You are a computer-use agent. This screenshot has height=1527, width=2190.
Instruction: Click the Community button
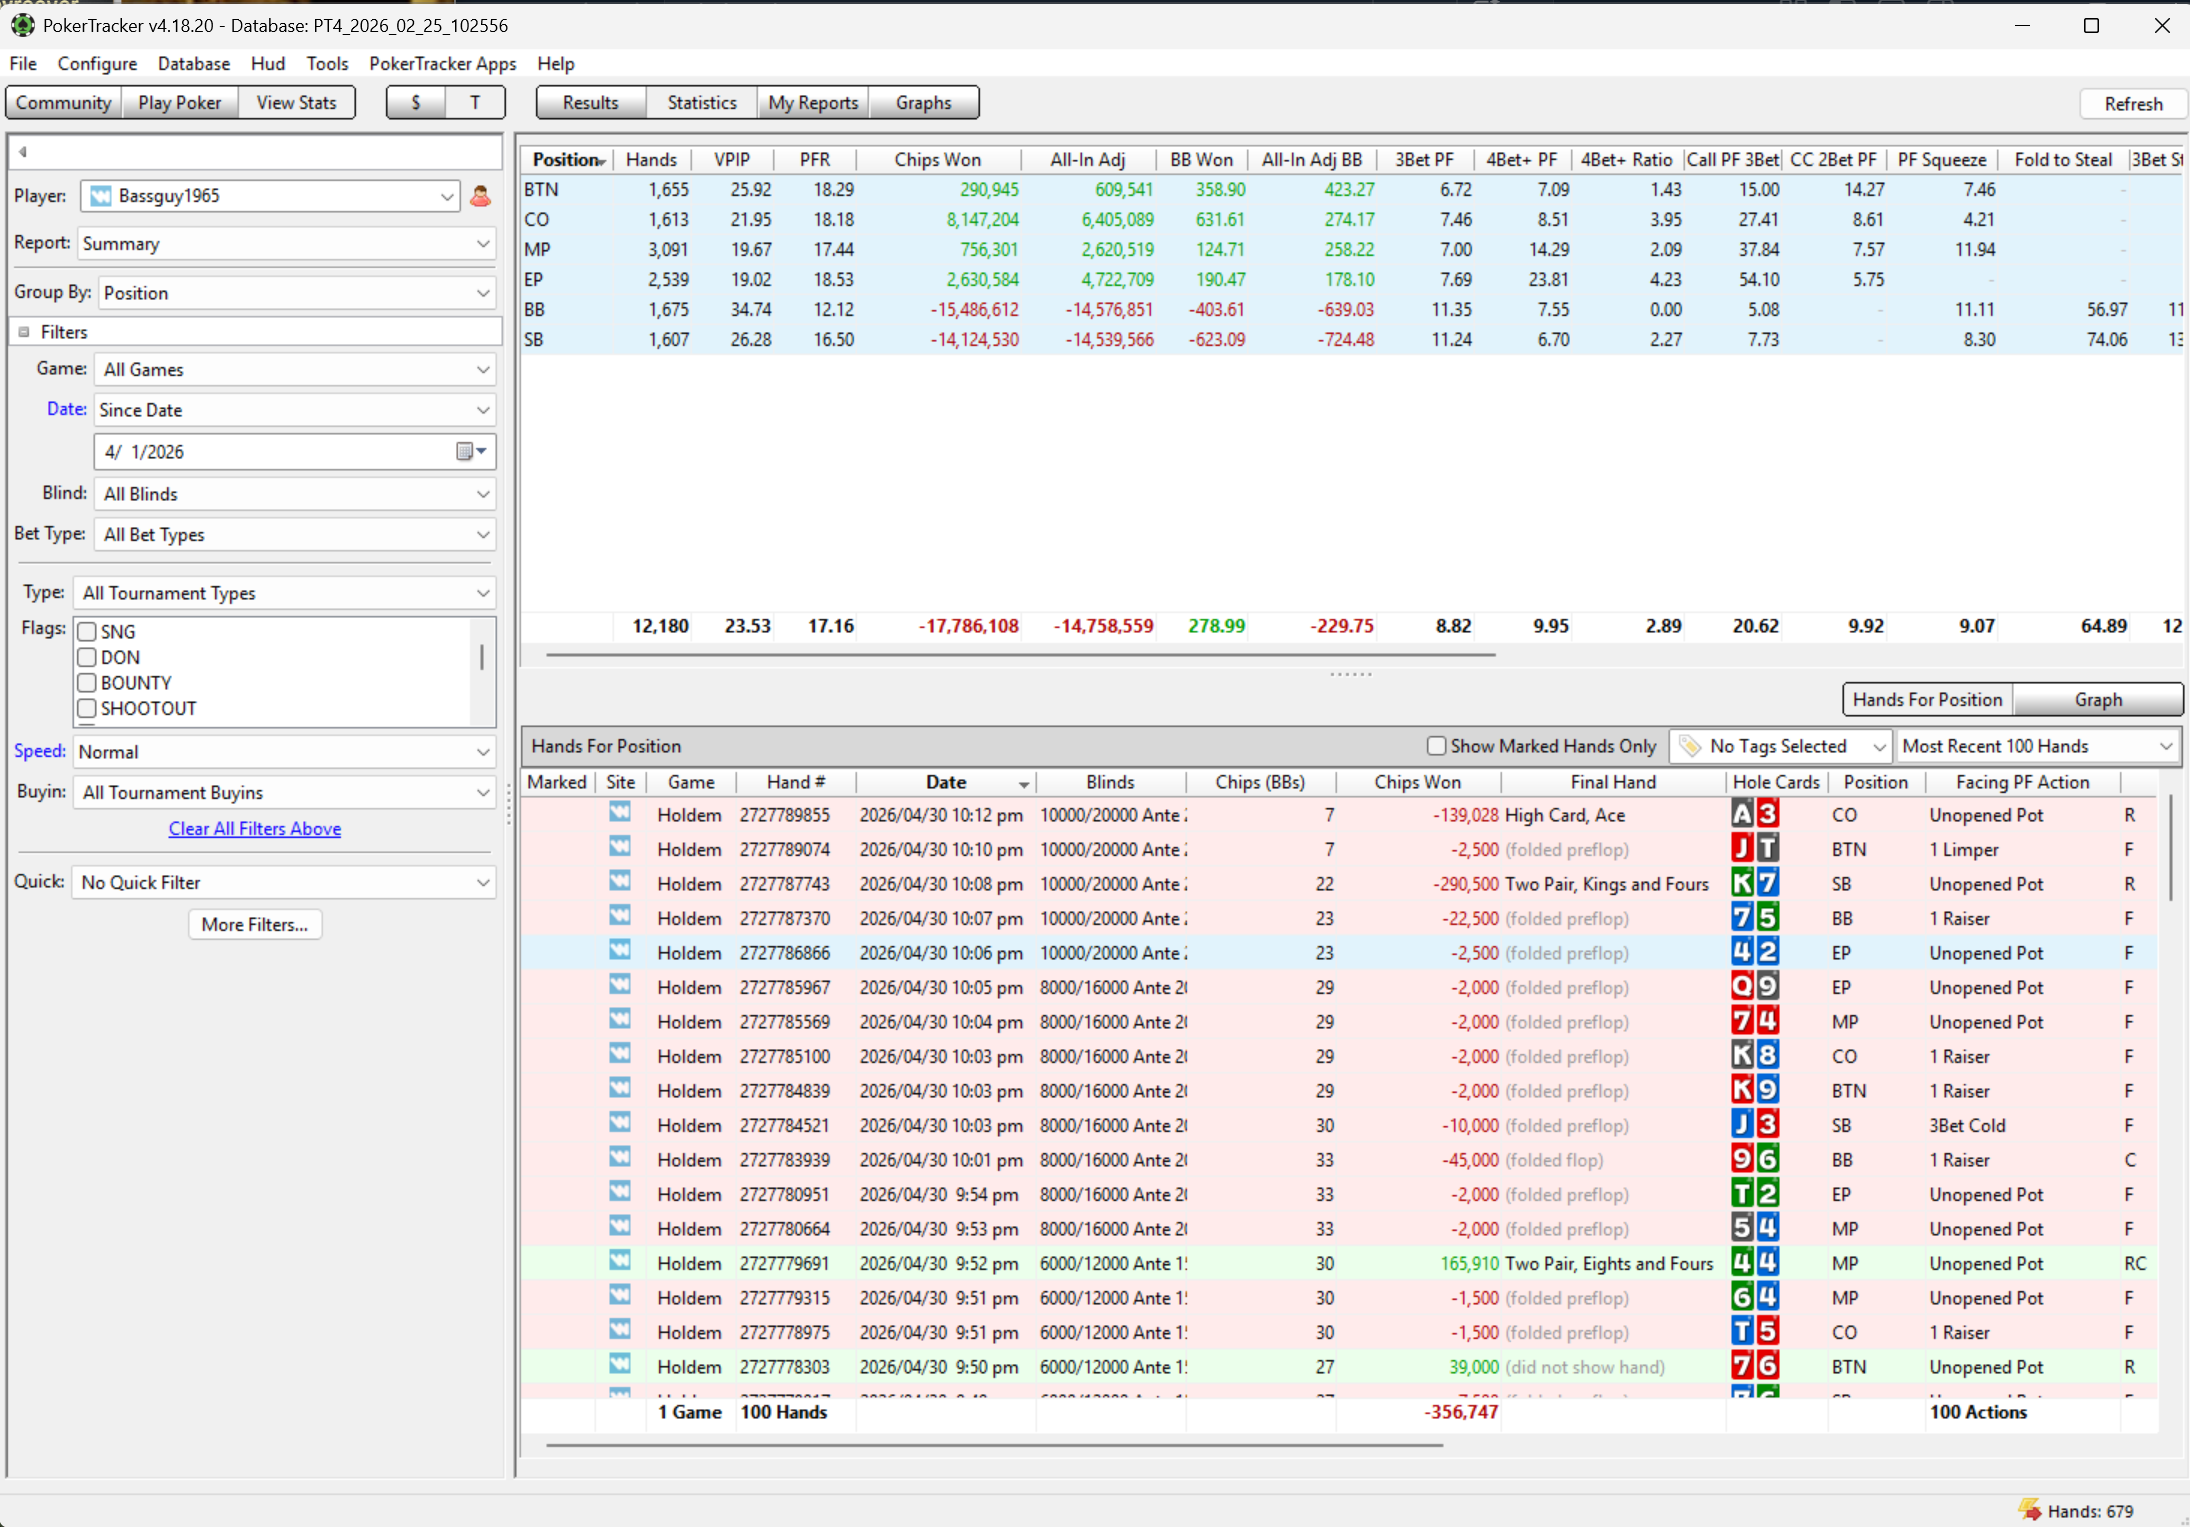point(64,102)
